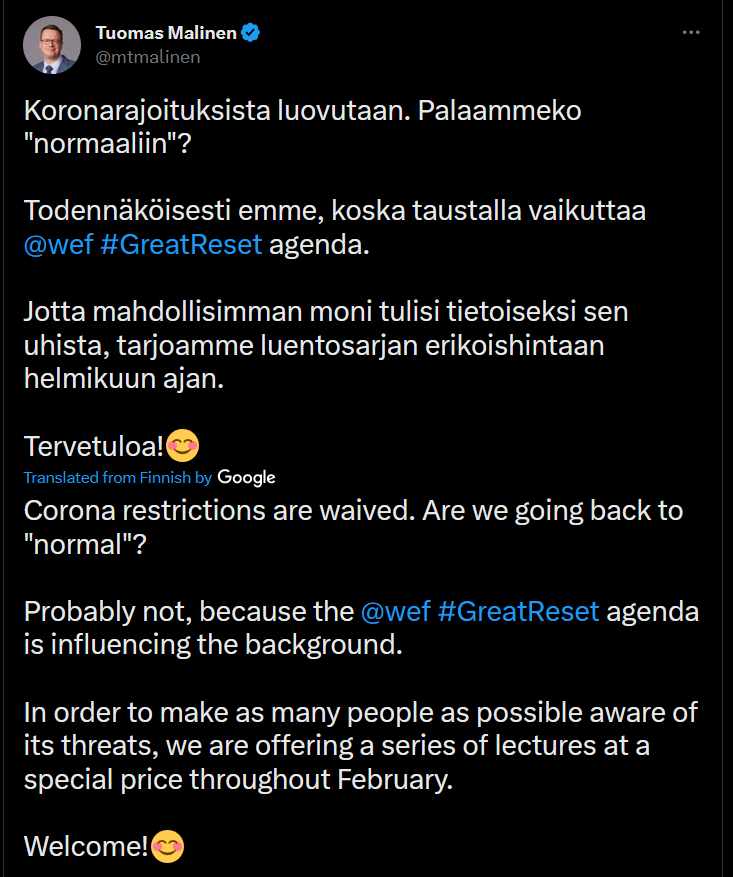Click the blue verified badge icon
Viewport: 733px width, 877px height.
click(250, 32)
